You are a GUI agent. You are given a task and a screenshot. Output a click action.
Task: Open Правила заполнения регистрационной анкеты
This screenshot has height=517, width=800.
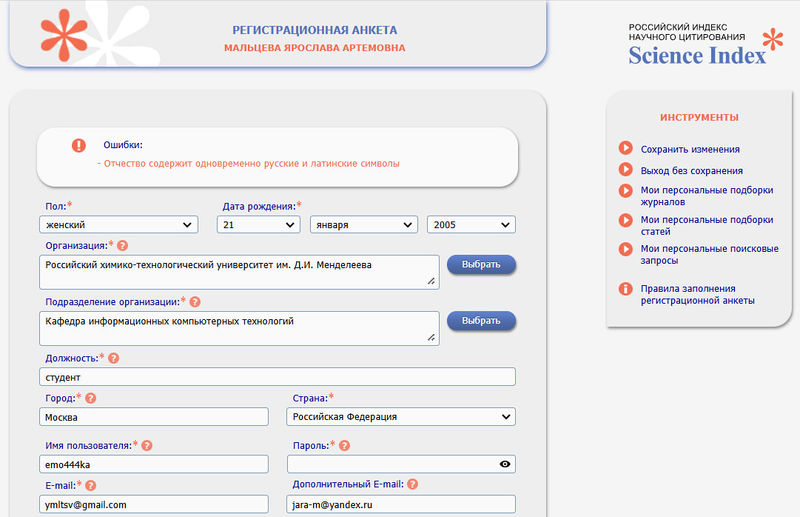(697, 294)
